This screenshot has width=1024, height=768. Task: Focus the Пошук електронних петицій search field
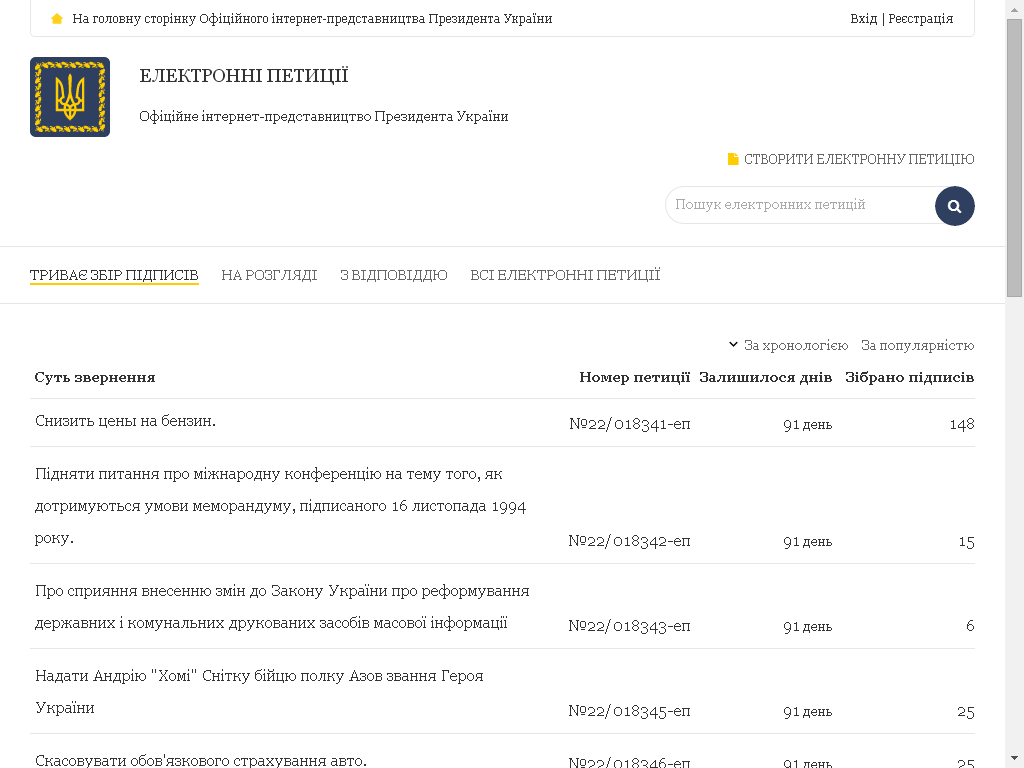pyautogui.click(x=800, y=205)
